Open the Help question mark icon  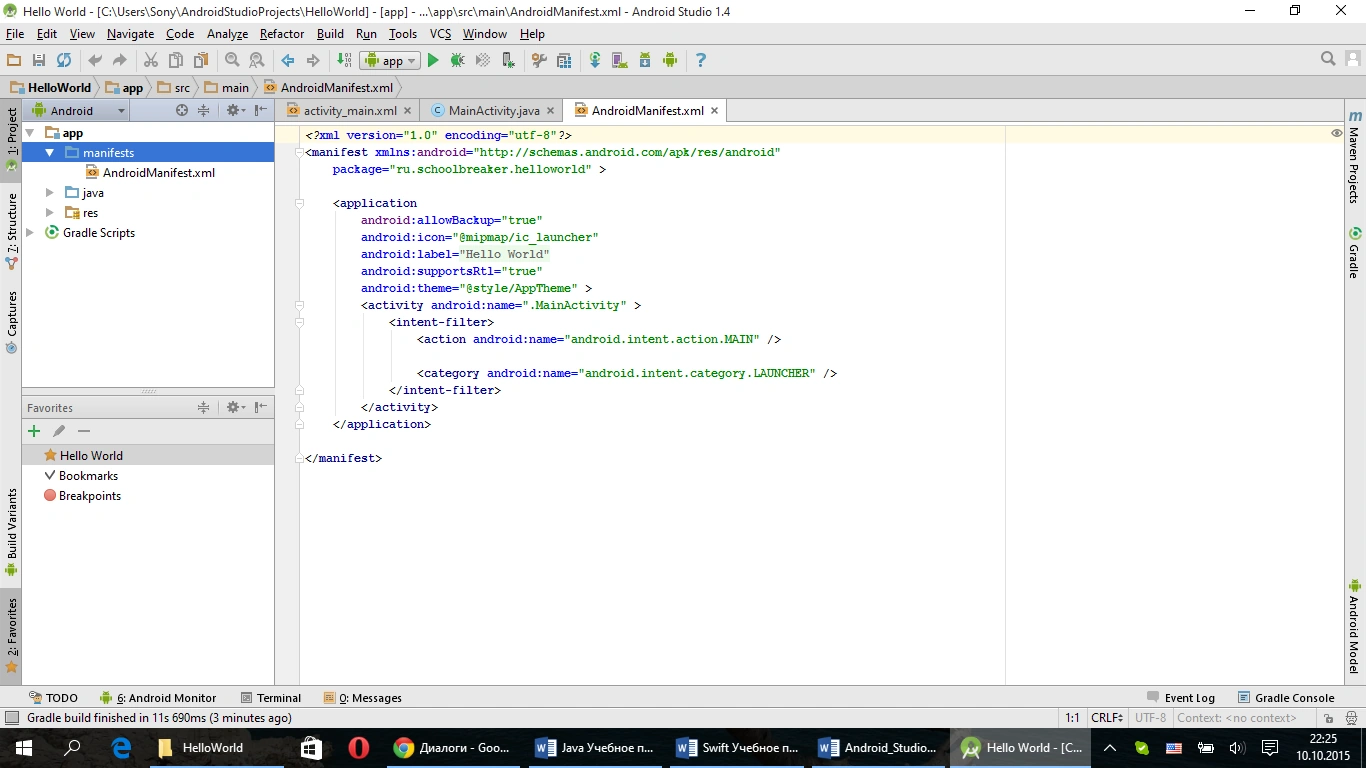[700, 61]
